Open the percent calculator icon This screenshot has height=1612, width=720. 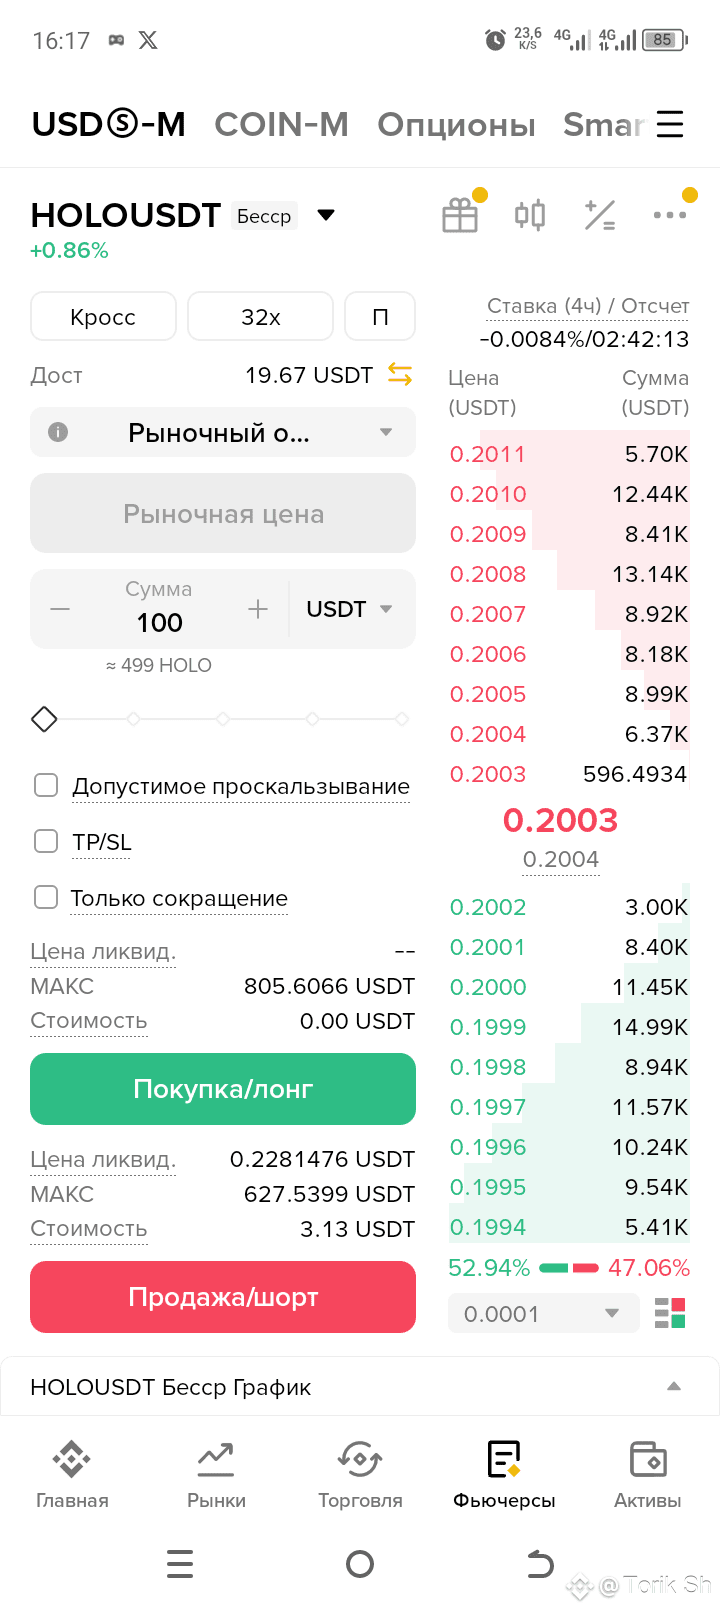600,215
